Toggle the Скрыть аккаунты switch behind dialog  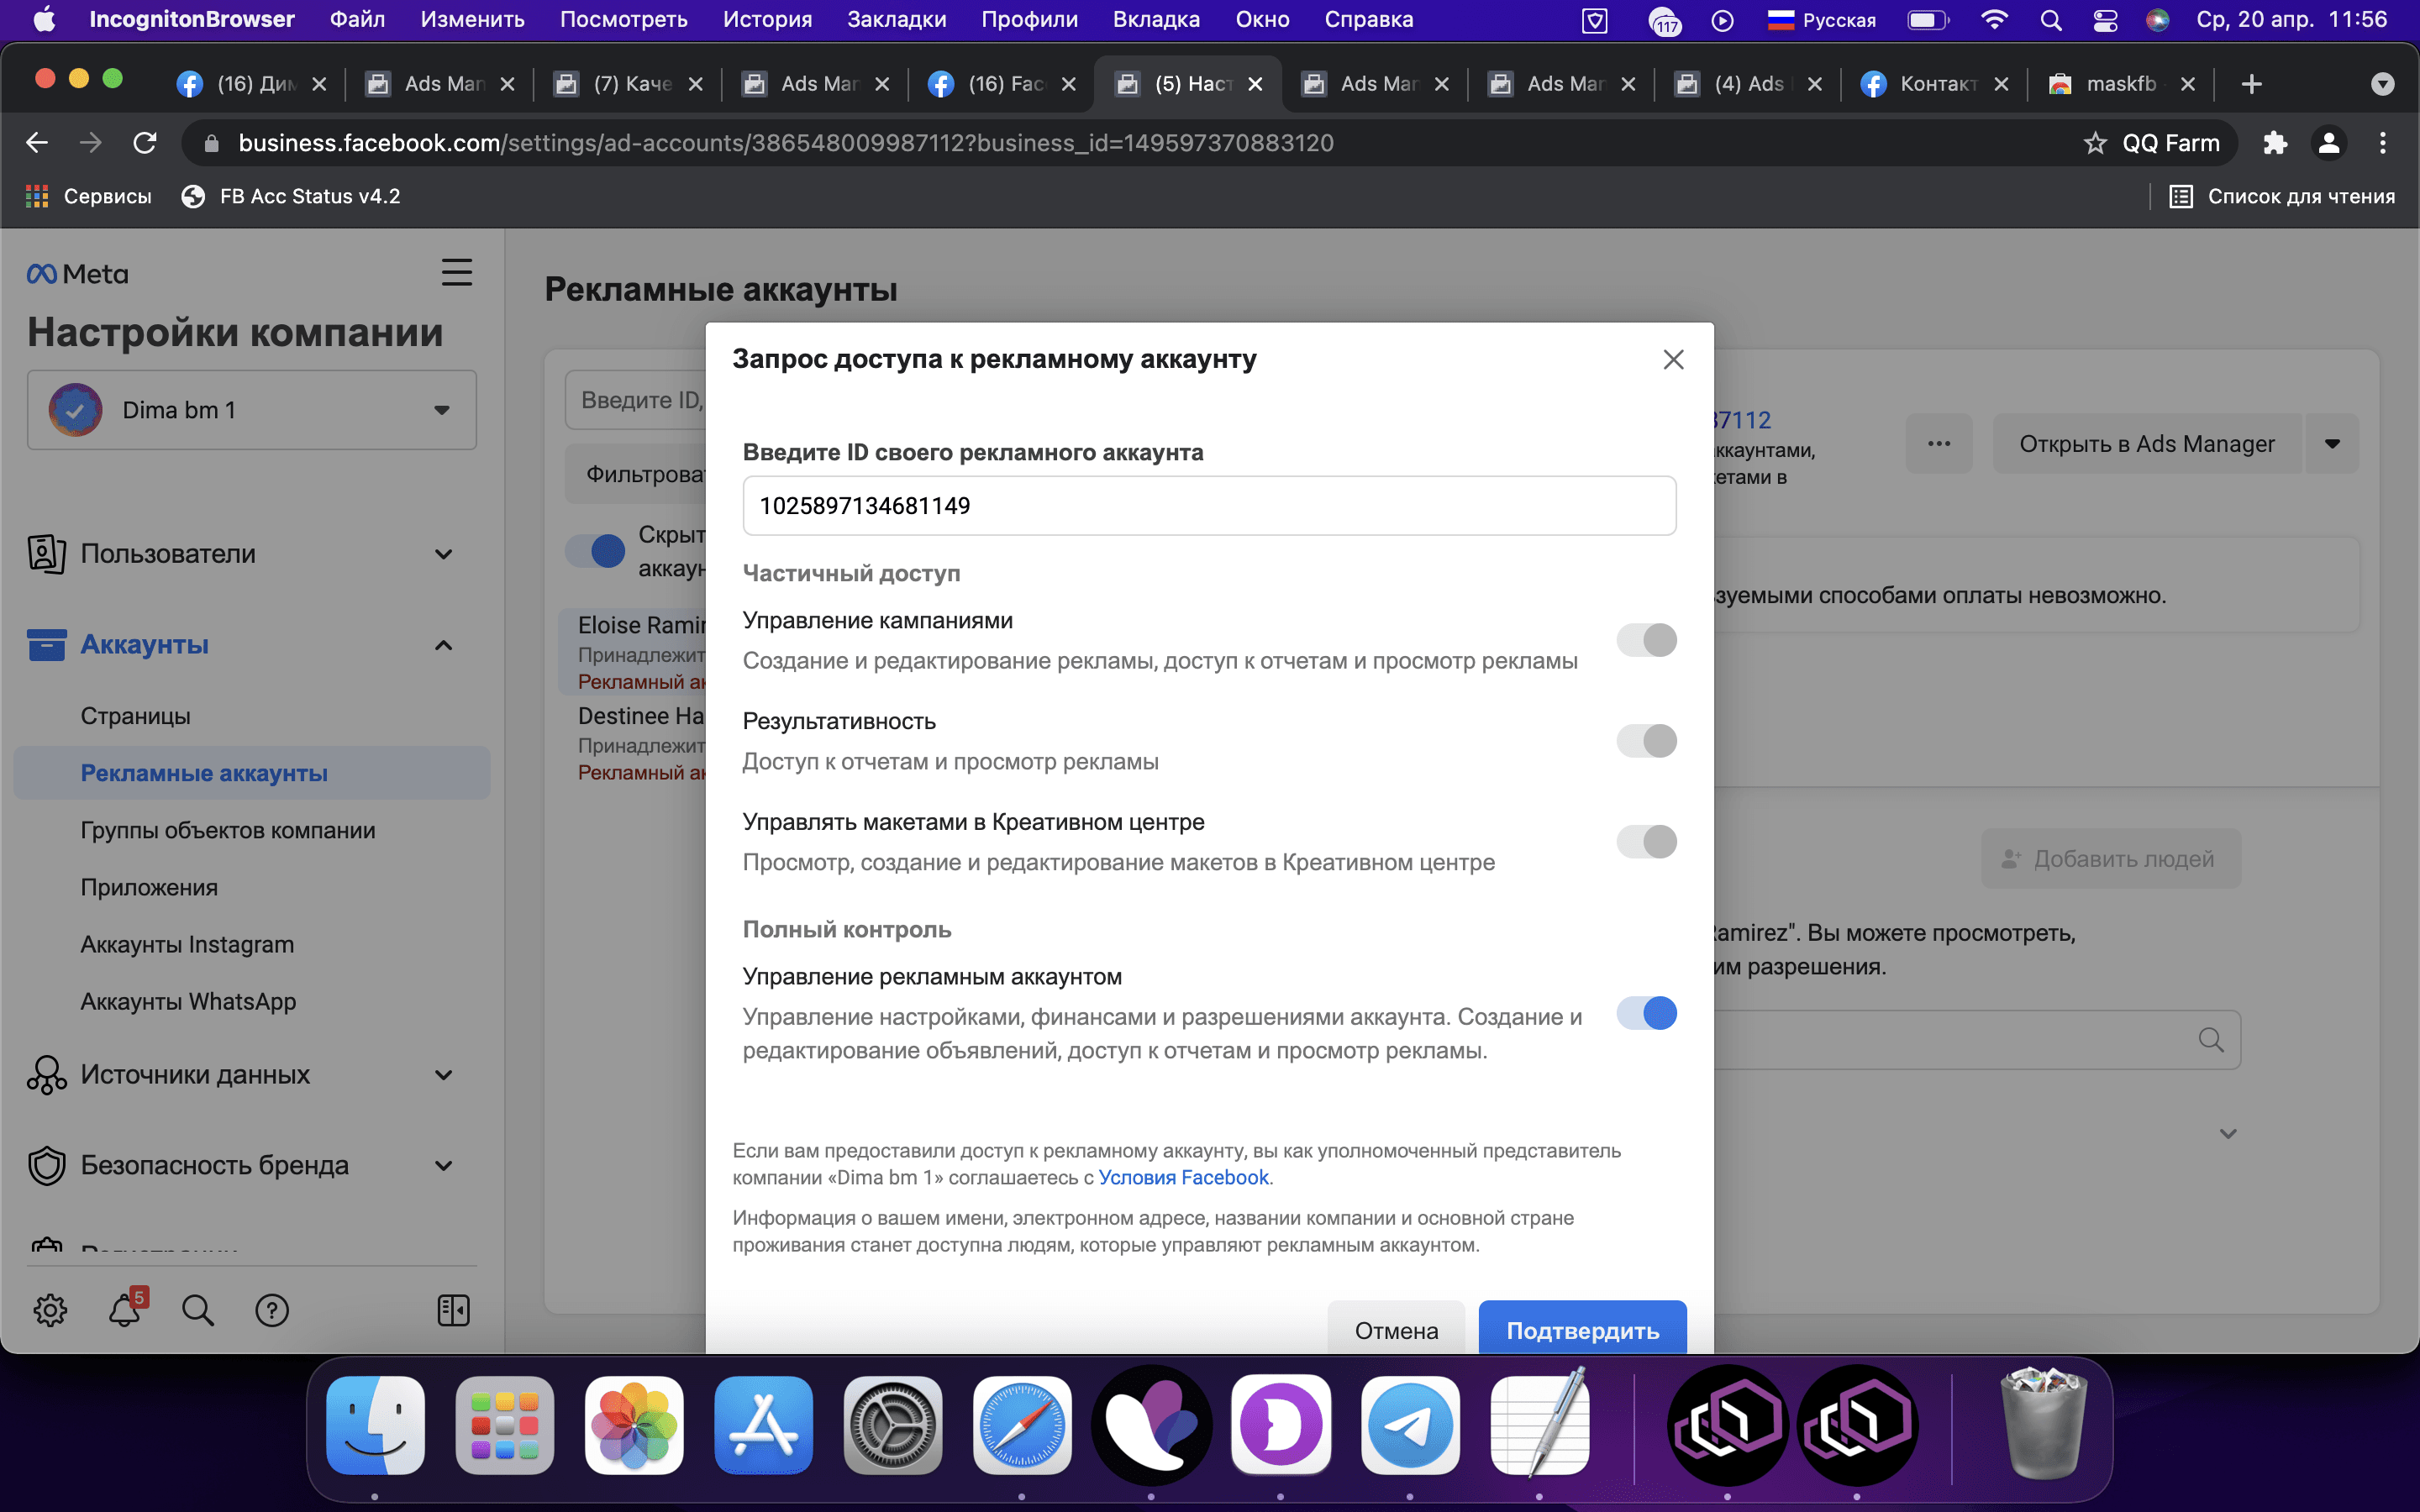pos(595,551)
